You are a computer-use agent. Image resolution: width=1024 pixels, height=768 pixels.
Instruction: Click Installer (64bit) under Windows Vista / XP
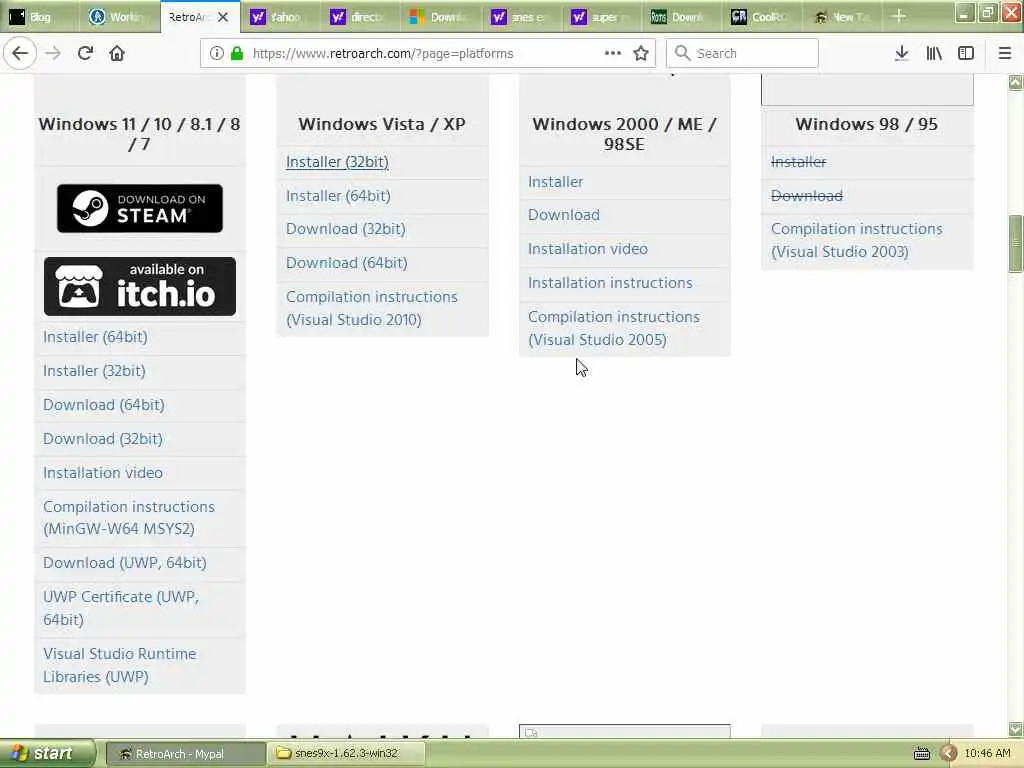(338, 196)
